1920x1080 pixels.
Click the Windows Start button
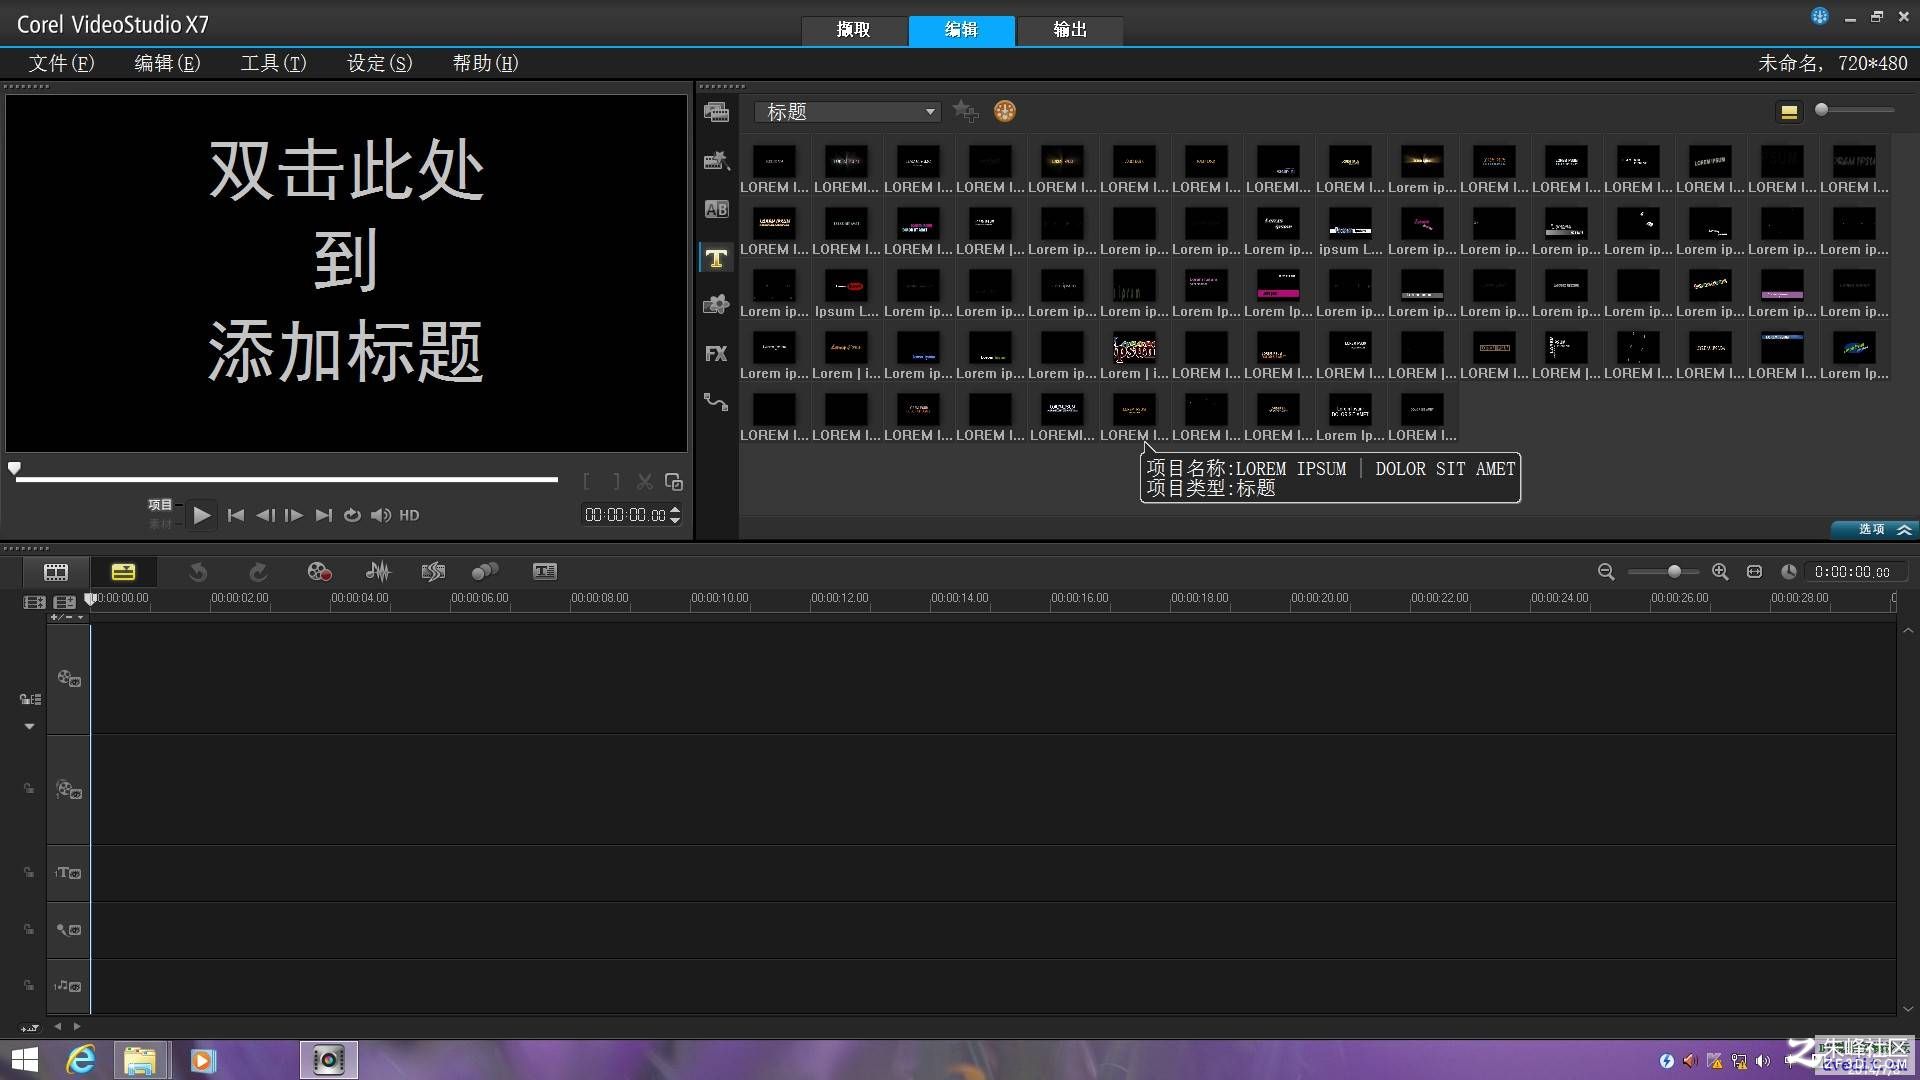(24, 1060)
